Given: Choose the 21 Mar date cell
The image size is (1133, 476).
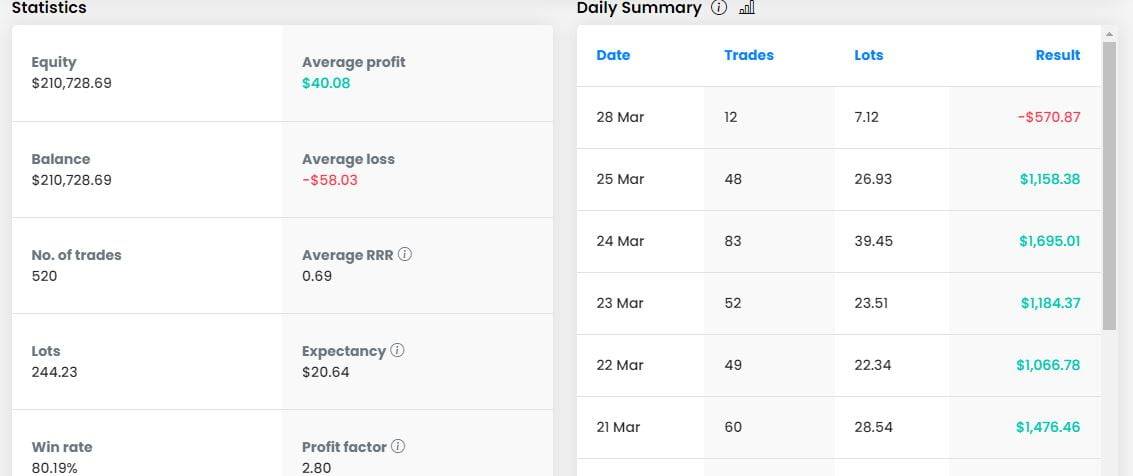Looking at the screenshot, I should [620, 427].
